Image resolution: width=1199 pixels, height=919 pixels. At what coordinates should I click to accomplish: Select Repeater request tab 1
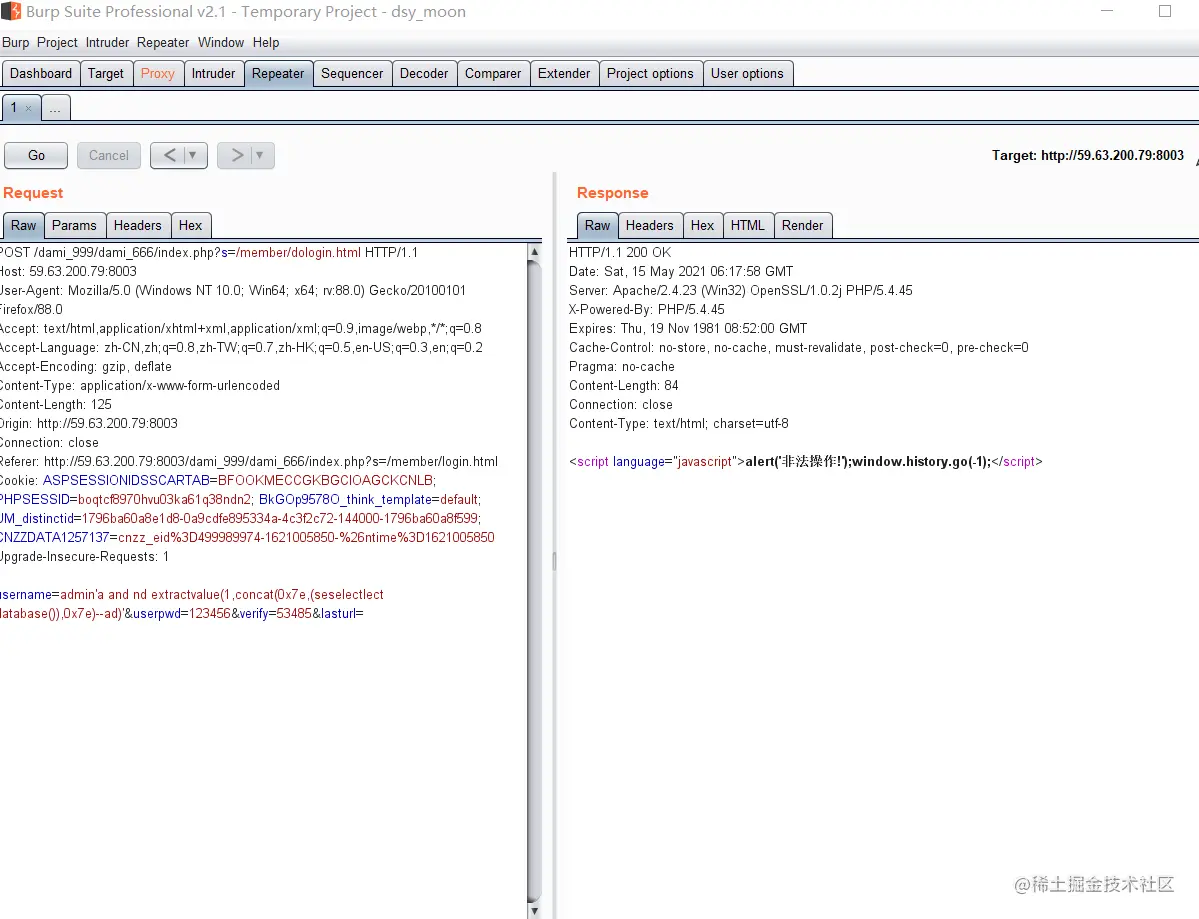tap(14, 108)
